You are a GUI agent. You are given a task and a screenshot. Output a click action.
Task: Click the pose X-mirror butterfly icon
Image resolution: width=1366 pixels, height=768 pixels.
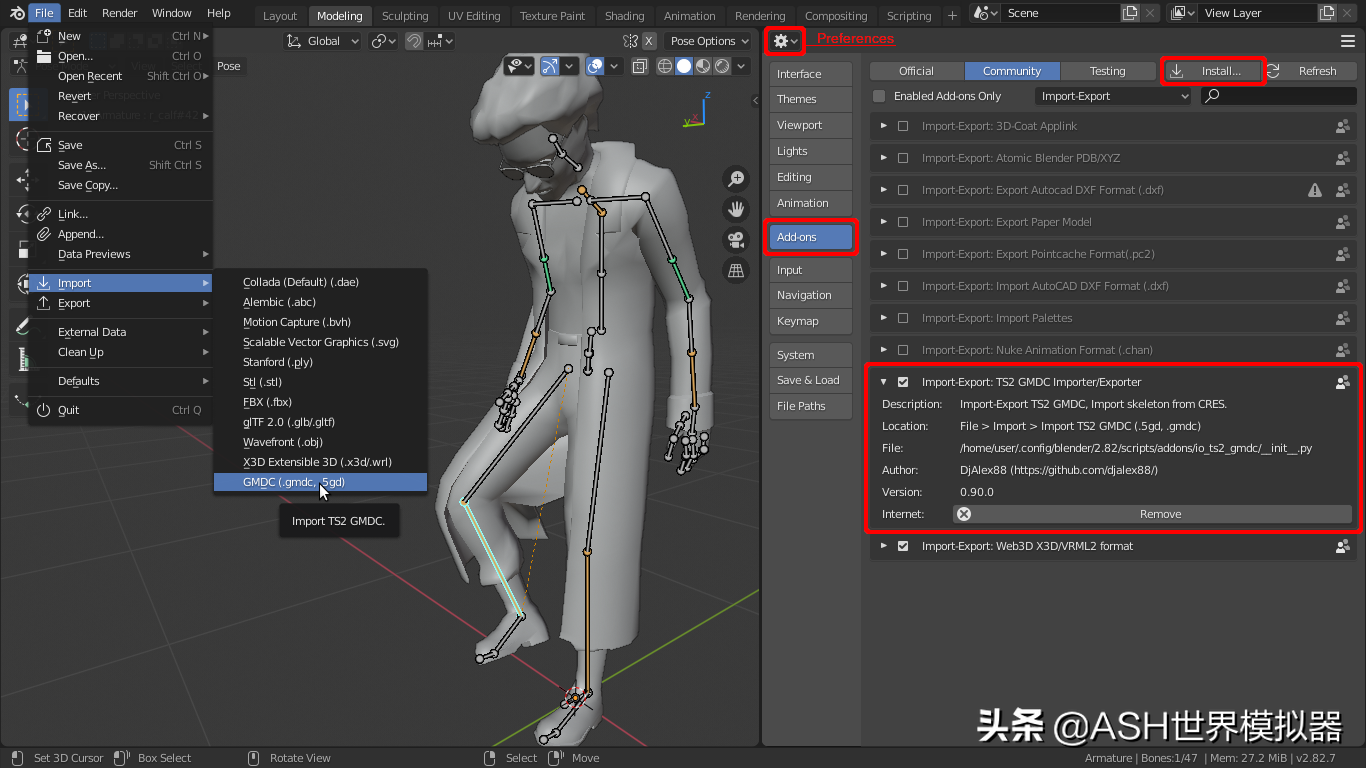click(x=630, y=41)
